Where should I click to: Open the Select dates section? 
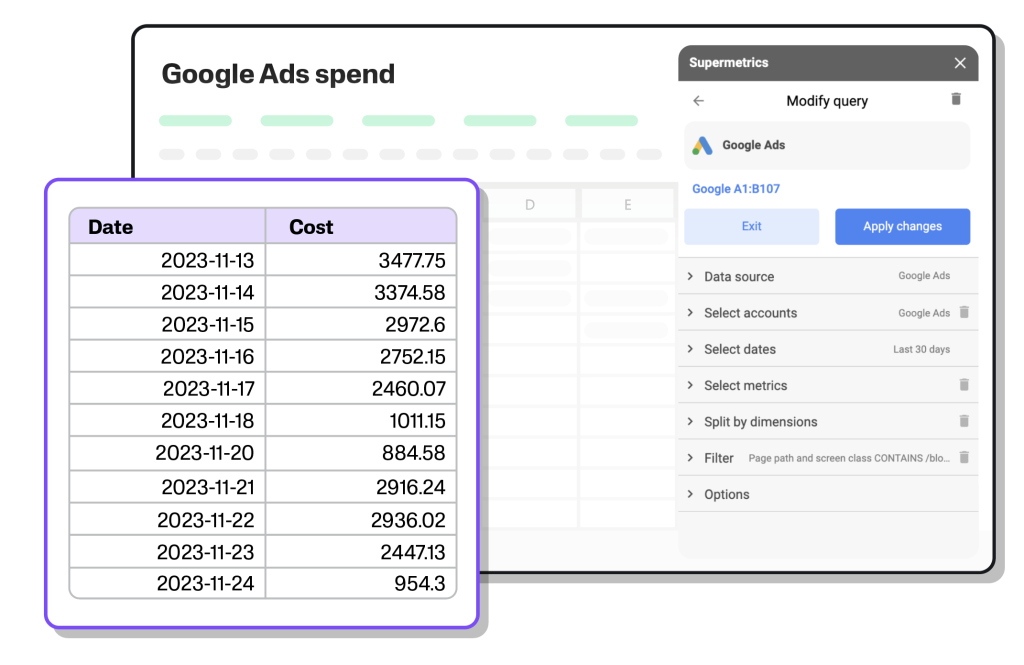click(x=739, y=349)
